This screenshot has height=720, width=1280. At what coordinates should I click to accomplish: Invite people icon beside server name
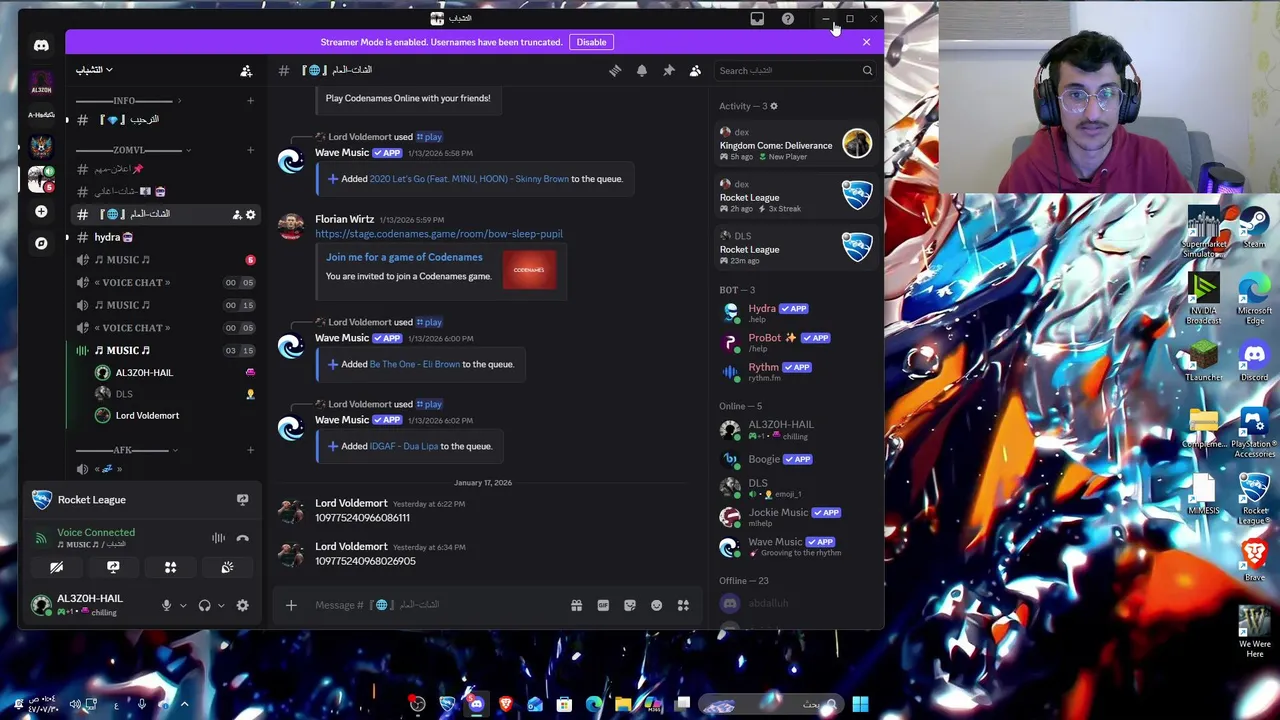coord(246,70)
